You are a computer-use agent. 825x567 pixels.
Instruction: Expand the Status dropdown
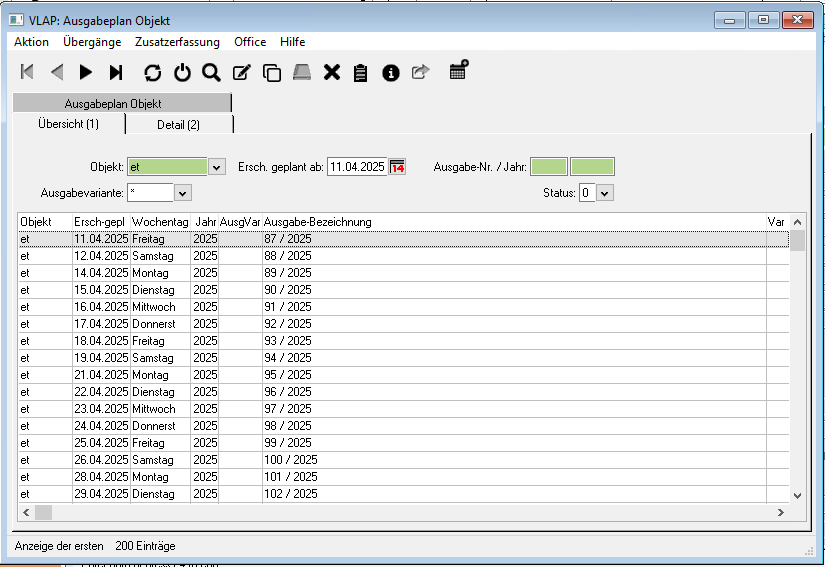(604, 192)
